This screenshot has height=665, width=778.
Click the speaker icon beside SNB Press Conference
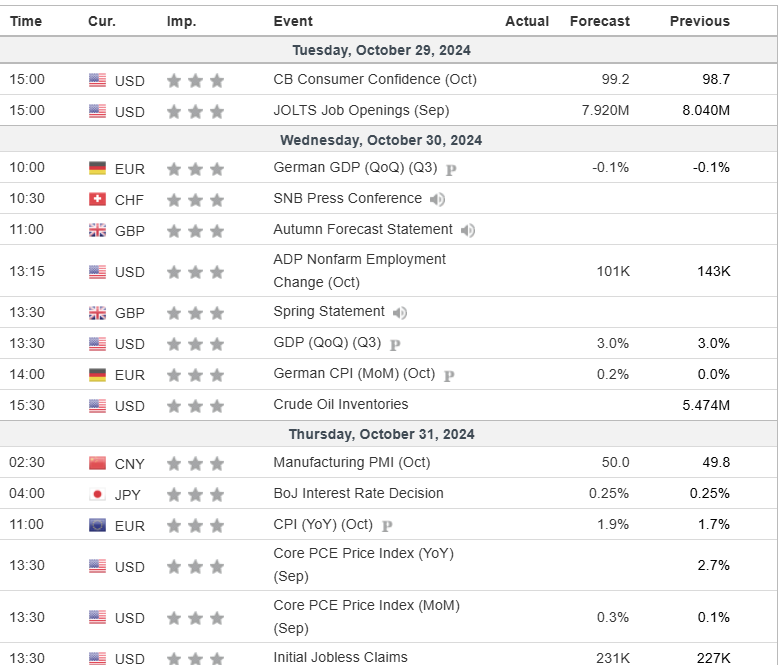437,199
